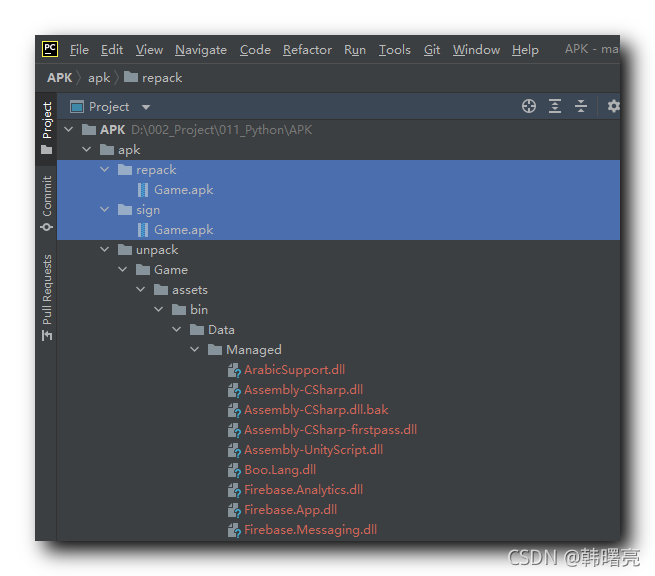655x576 pixels.
Task: Open the Edit menu
Action: 112,50
